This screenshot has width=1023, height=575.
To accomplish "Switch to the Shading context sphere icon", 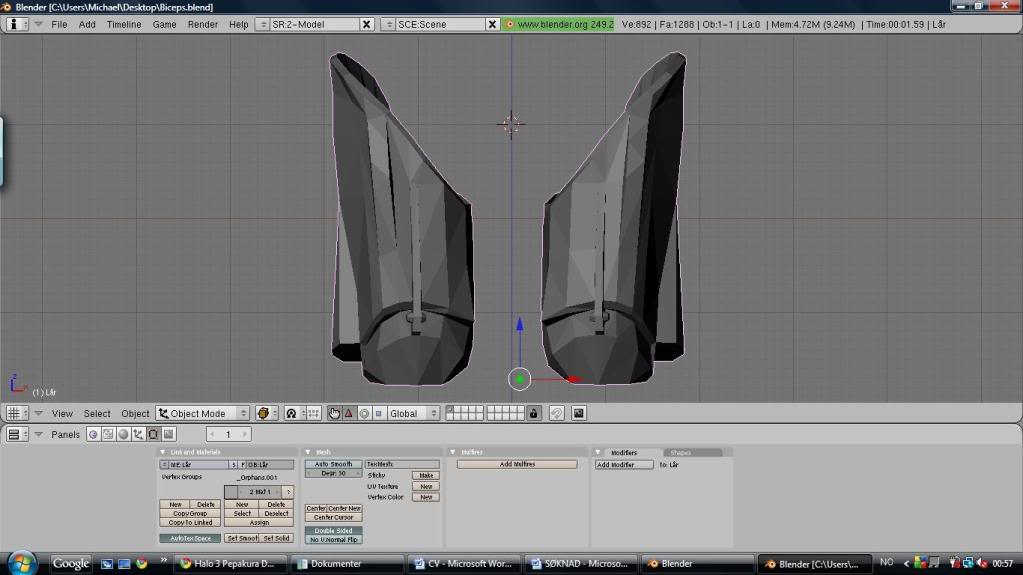I will coord(123,434).
